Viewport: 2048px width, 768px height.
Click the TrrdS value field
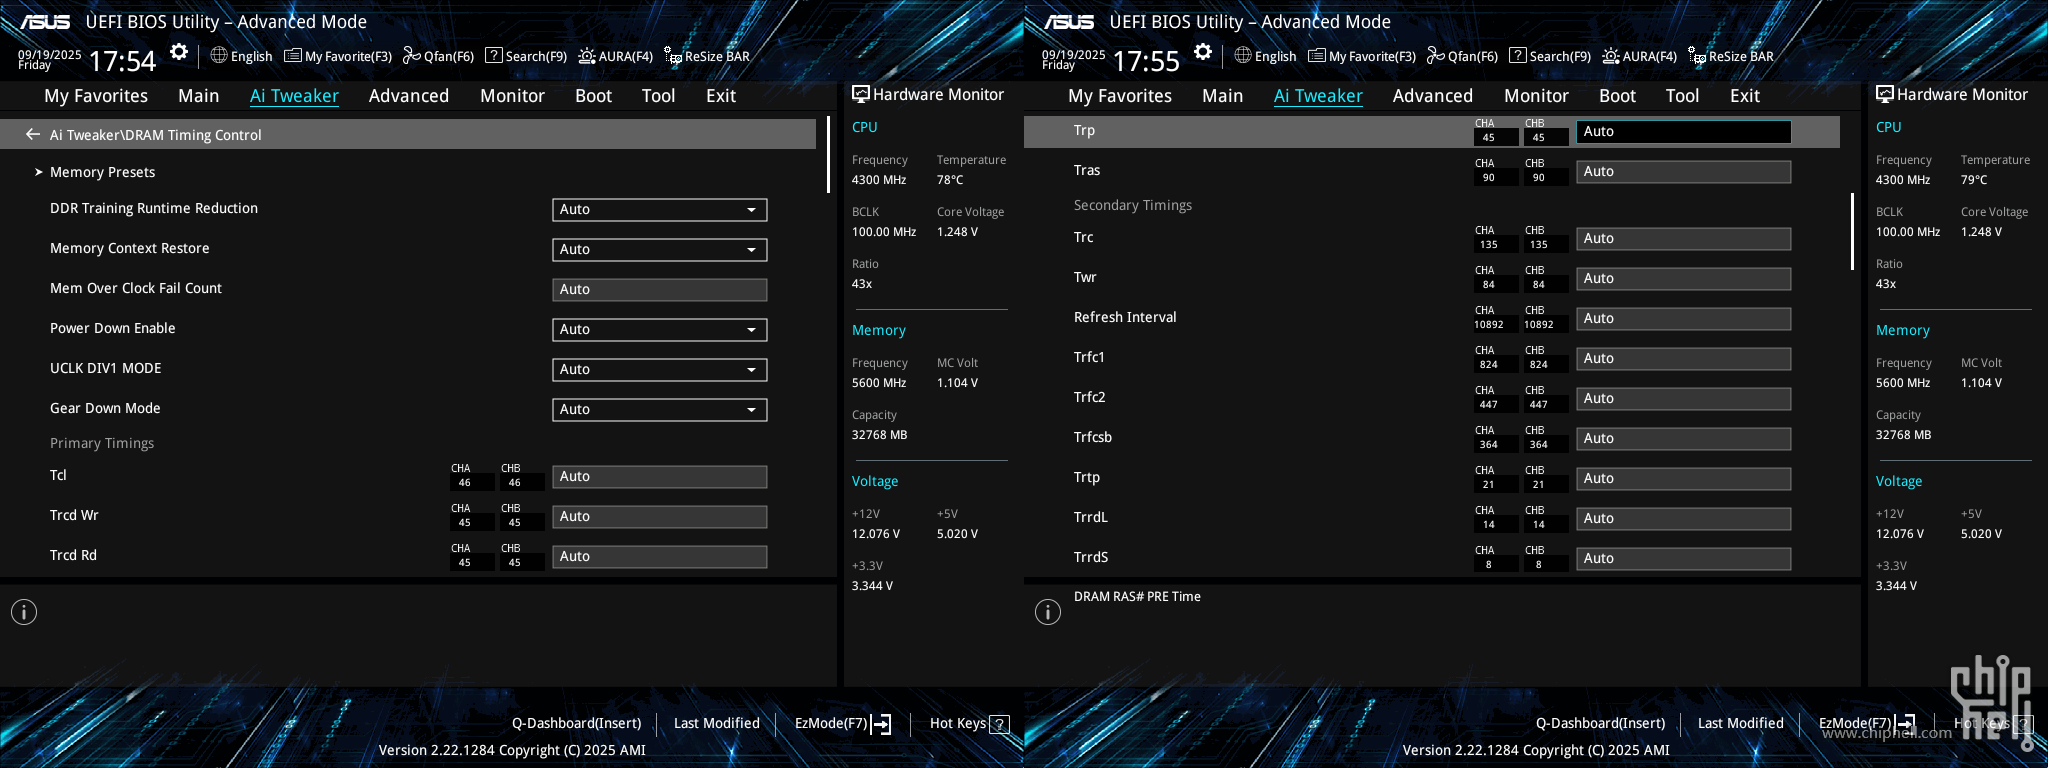pos(1684,559)
